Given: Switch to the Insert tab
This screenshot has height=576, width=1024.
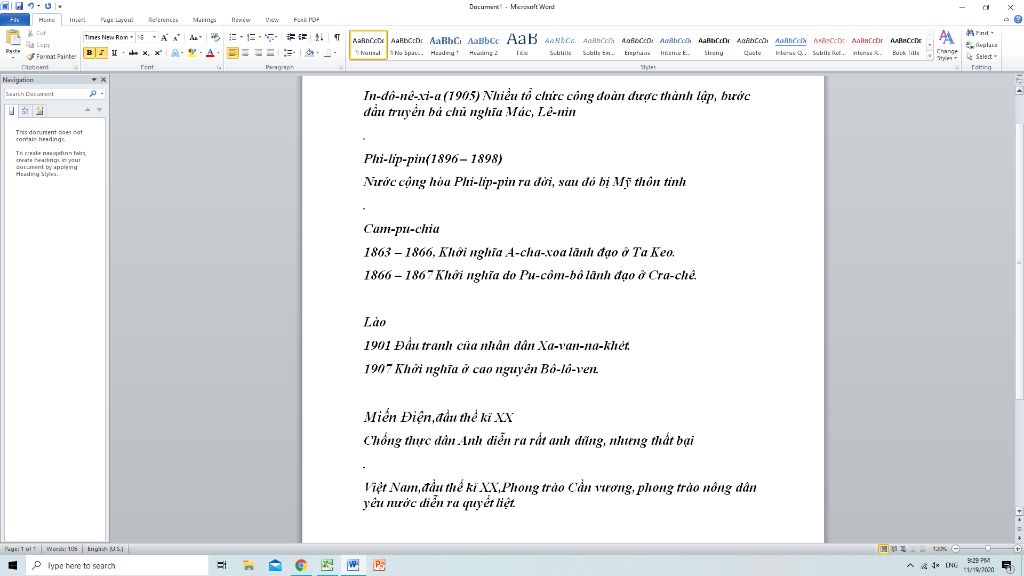Looking at the screenshot, I should click(x=77, y=20).
